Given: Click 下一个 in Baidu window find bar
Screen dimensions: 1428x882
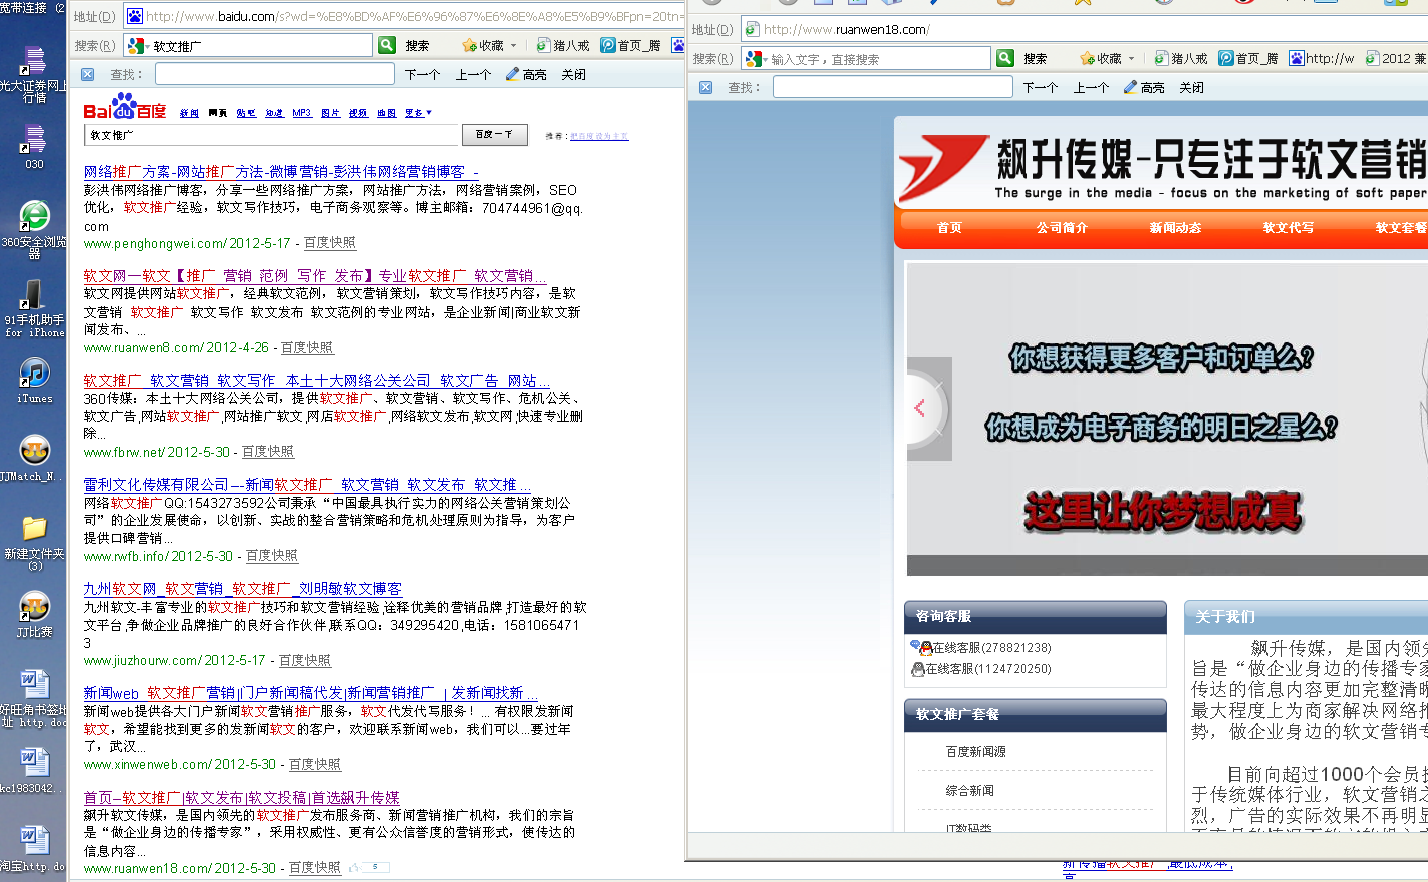Looking at the screenshot, I should pos(422,74).
